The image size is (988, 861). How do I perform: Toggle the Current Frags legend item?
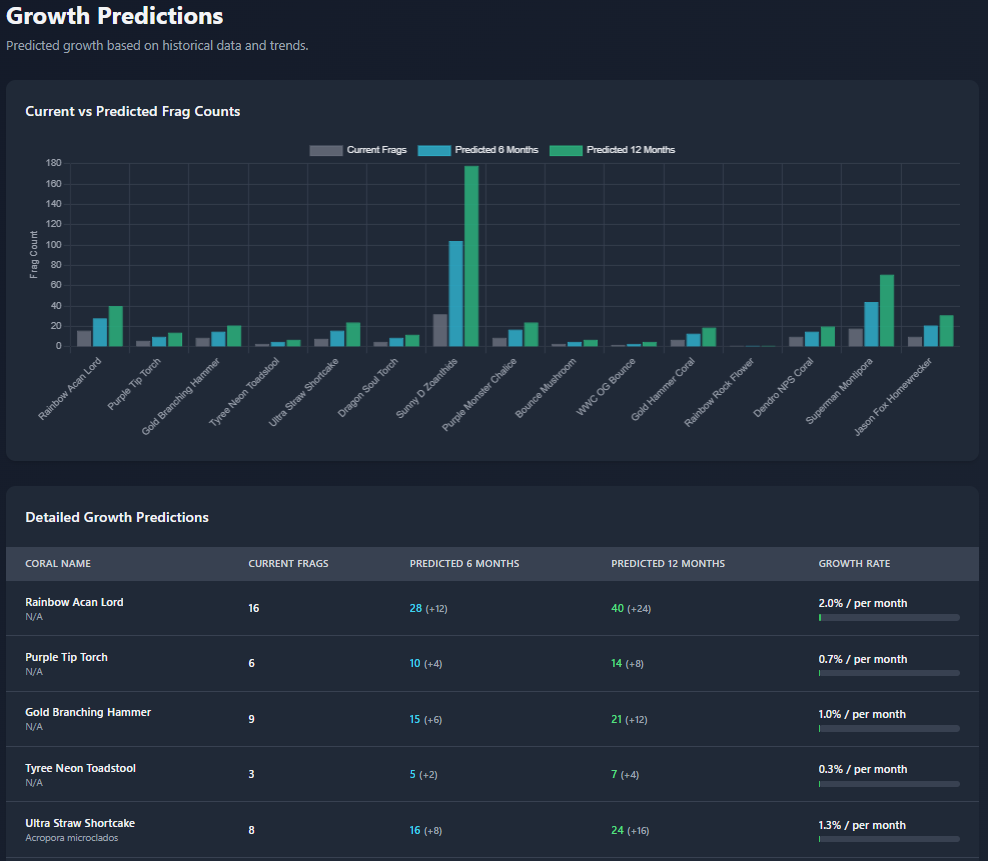click(x=359, y=150)
